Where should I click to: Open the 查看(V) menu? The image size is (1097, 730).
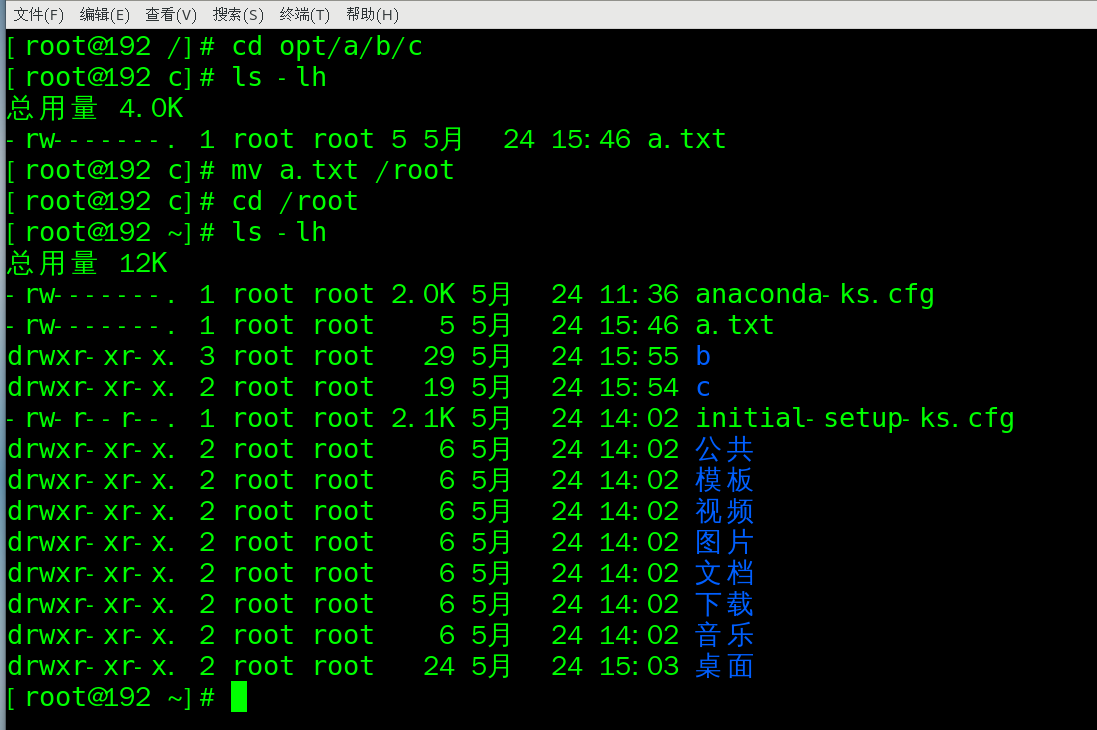(x=171, y=14)
